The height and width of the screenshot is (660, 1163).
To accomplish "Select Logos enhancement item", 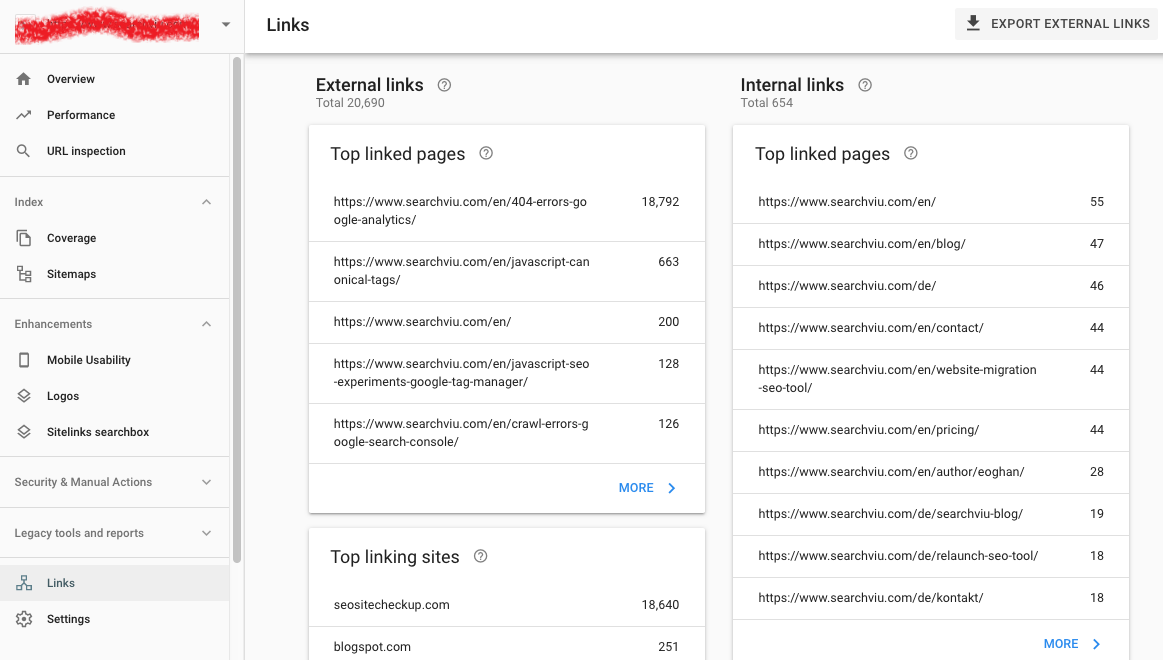I will [x=115, y=396].
